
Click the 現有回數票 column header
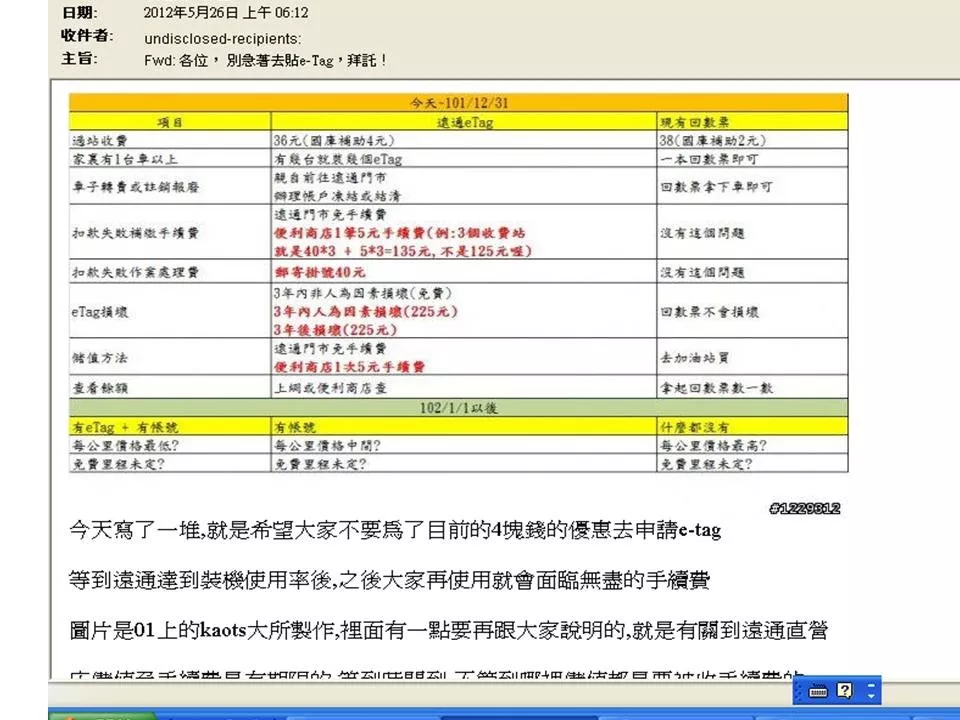(x=695, y=122)
